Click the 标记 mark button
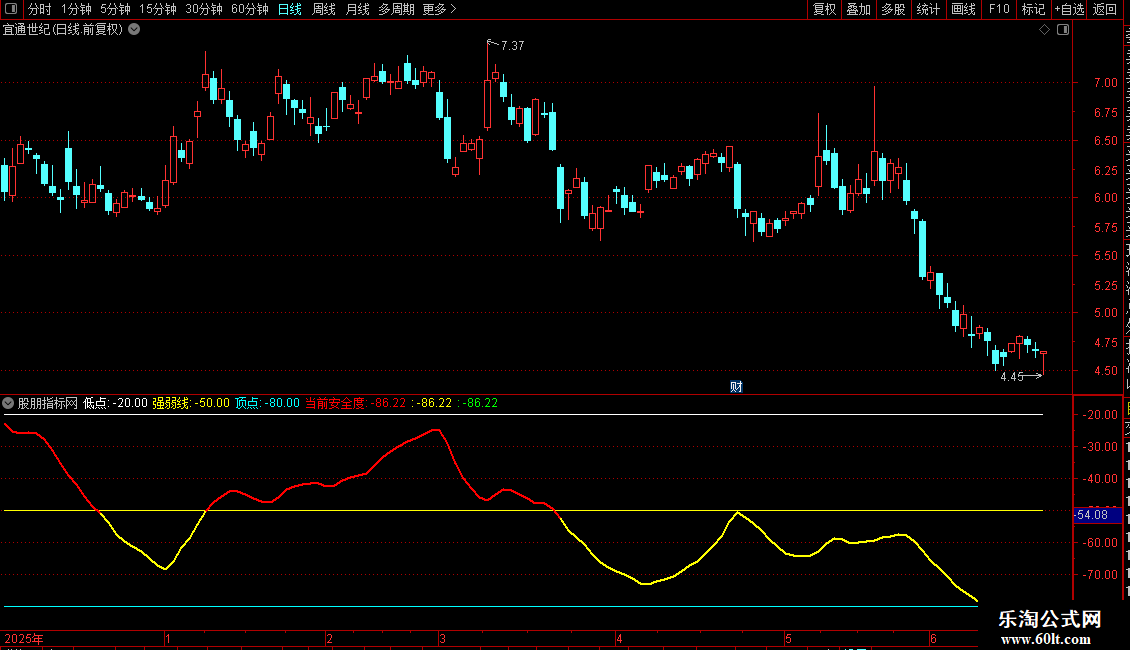The image size is (1130, 650). (x=1033, y=9)
